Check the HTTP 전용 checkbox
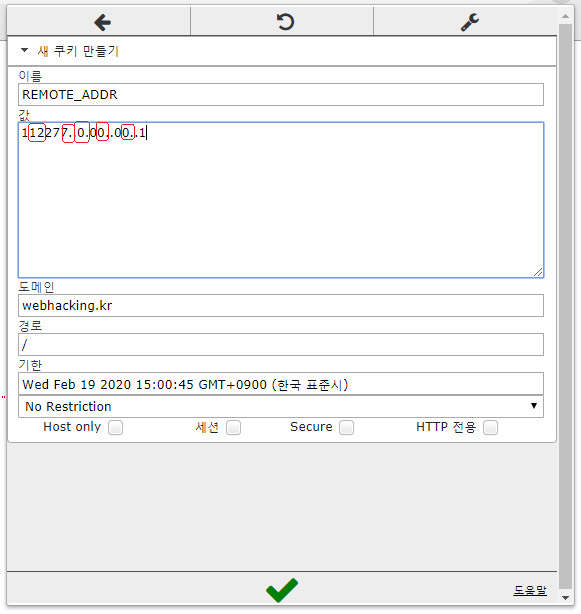 coord(491,427)
